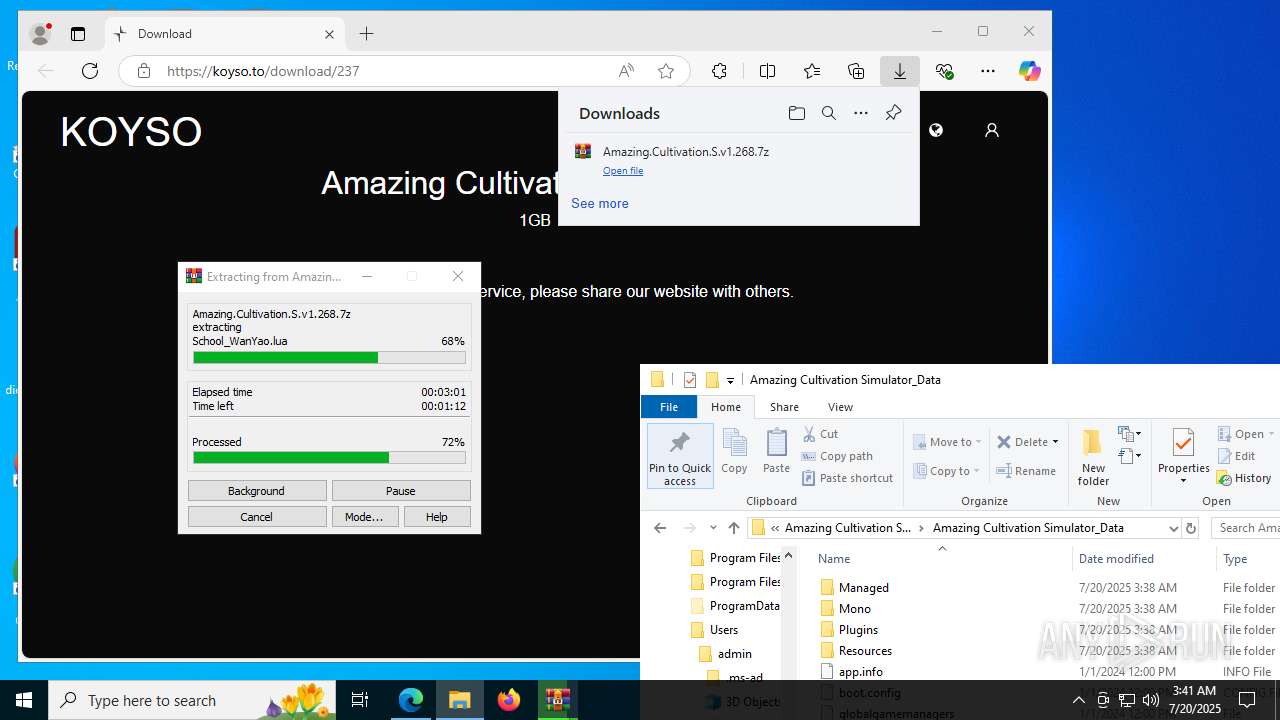Viewport: 1280px width, 720px height.
Task: Open Quick Access Toolbar customize dropdown
Action: pos(730,380)
